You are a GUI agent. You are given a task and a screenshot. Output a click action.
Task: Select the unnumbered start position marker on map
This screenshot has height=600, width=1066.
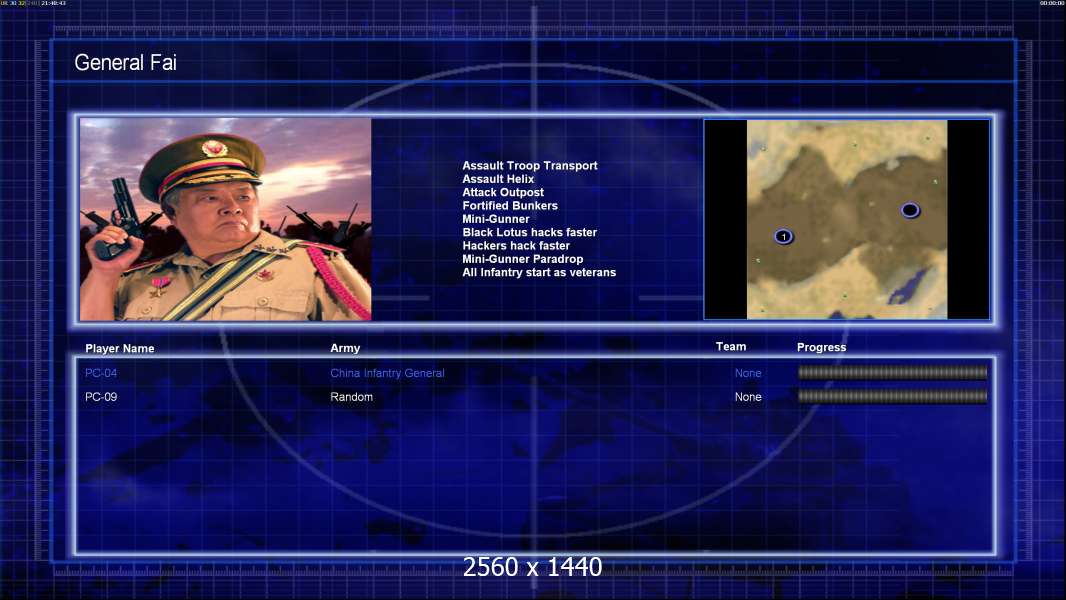(x=910, y=210)
